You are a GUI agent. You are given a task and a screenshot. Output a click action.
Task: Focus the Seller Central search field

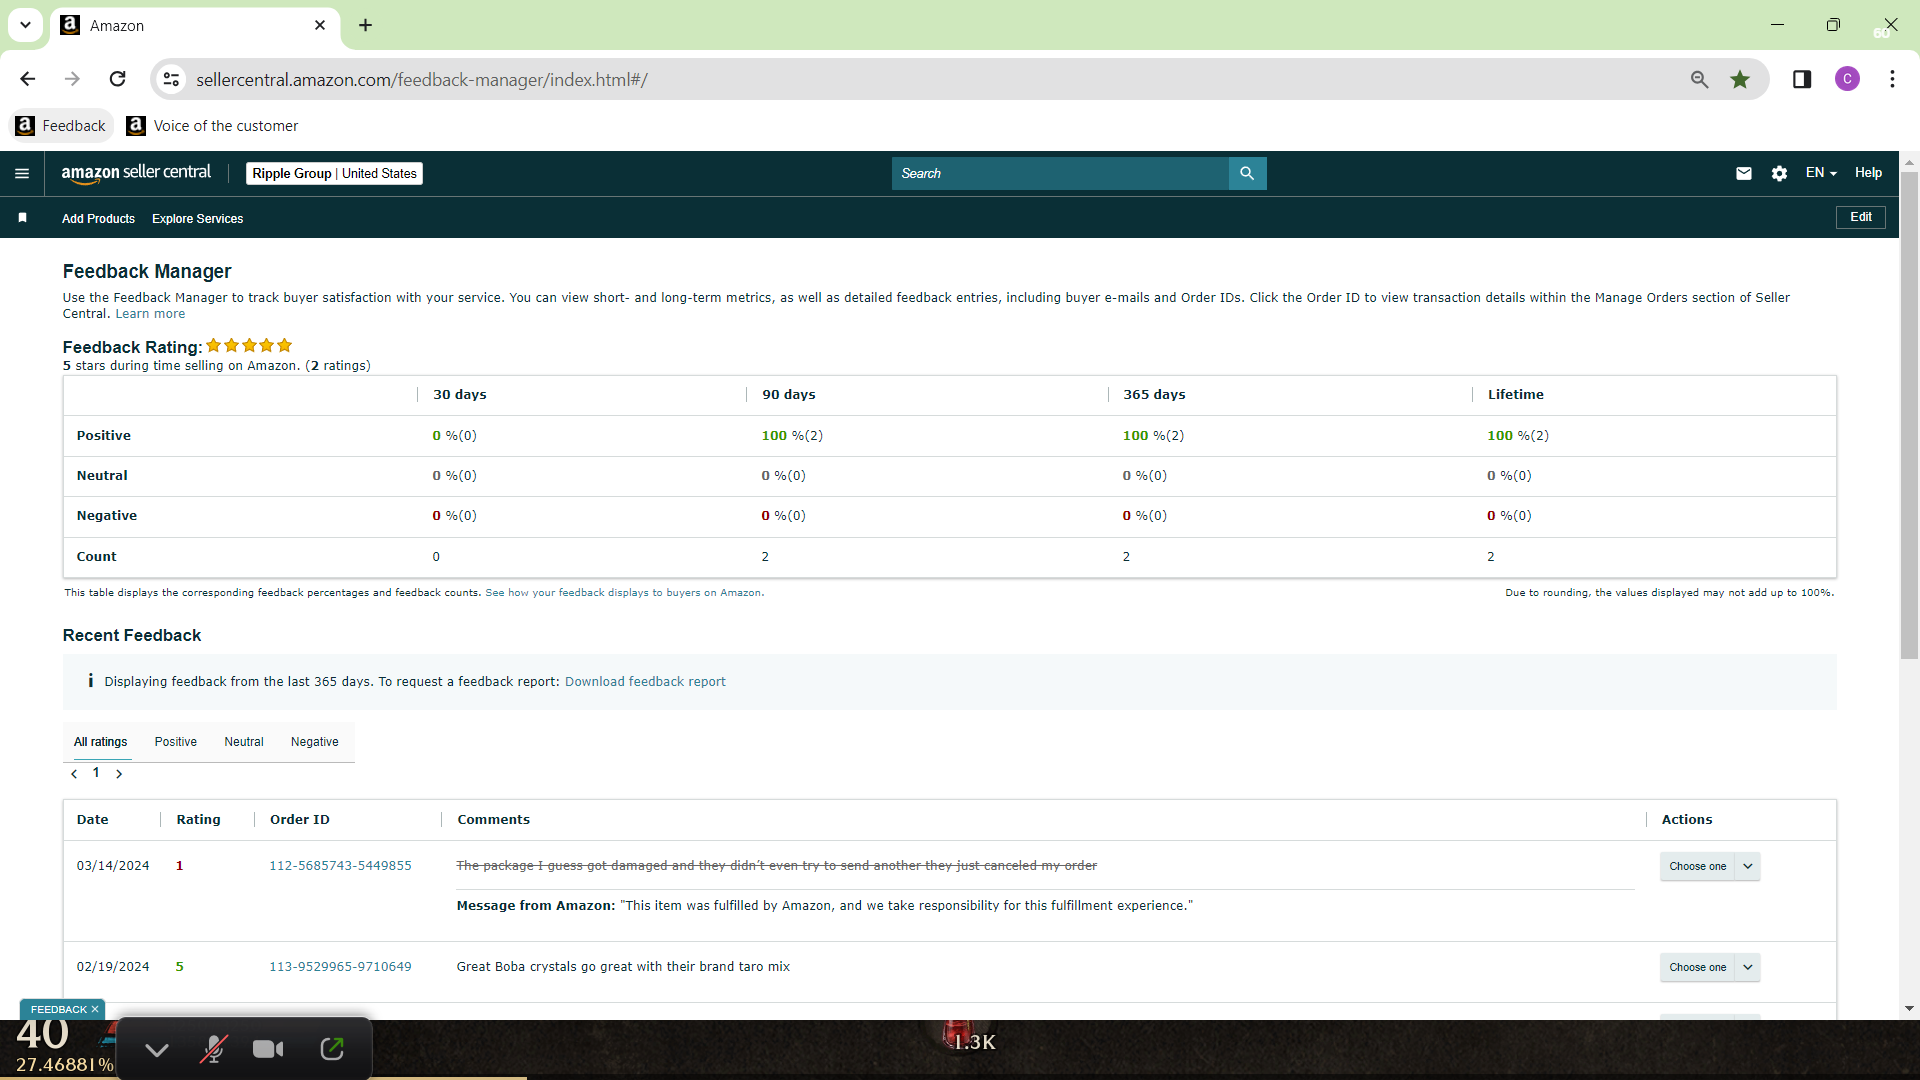click(x=1060, y=173)
